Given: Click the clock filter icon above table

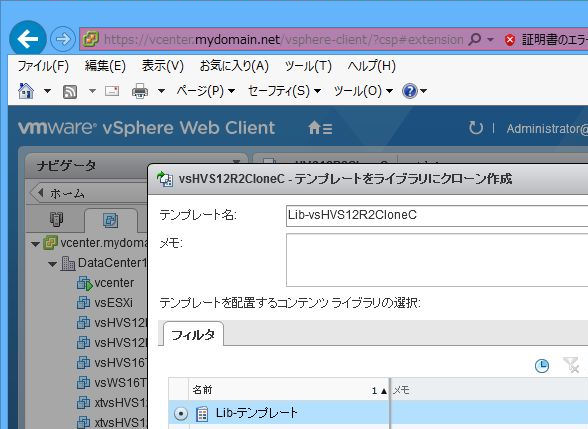Looking at the screenshot, I should click(542, 366).
